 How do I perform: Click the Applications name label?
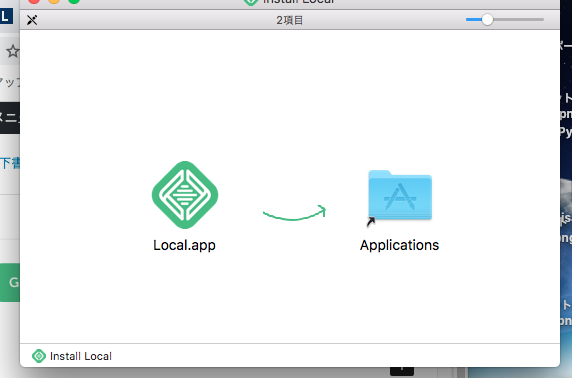coord(399,245)
